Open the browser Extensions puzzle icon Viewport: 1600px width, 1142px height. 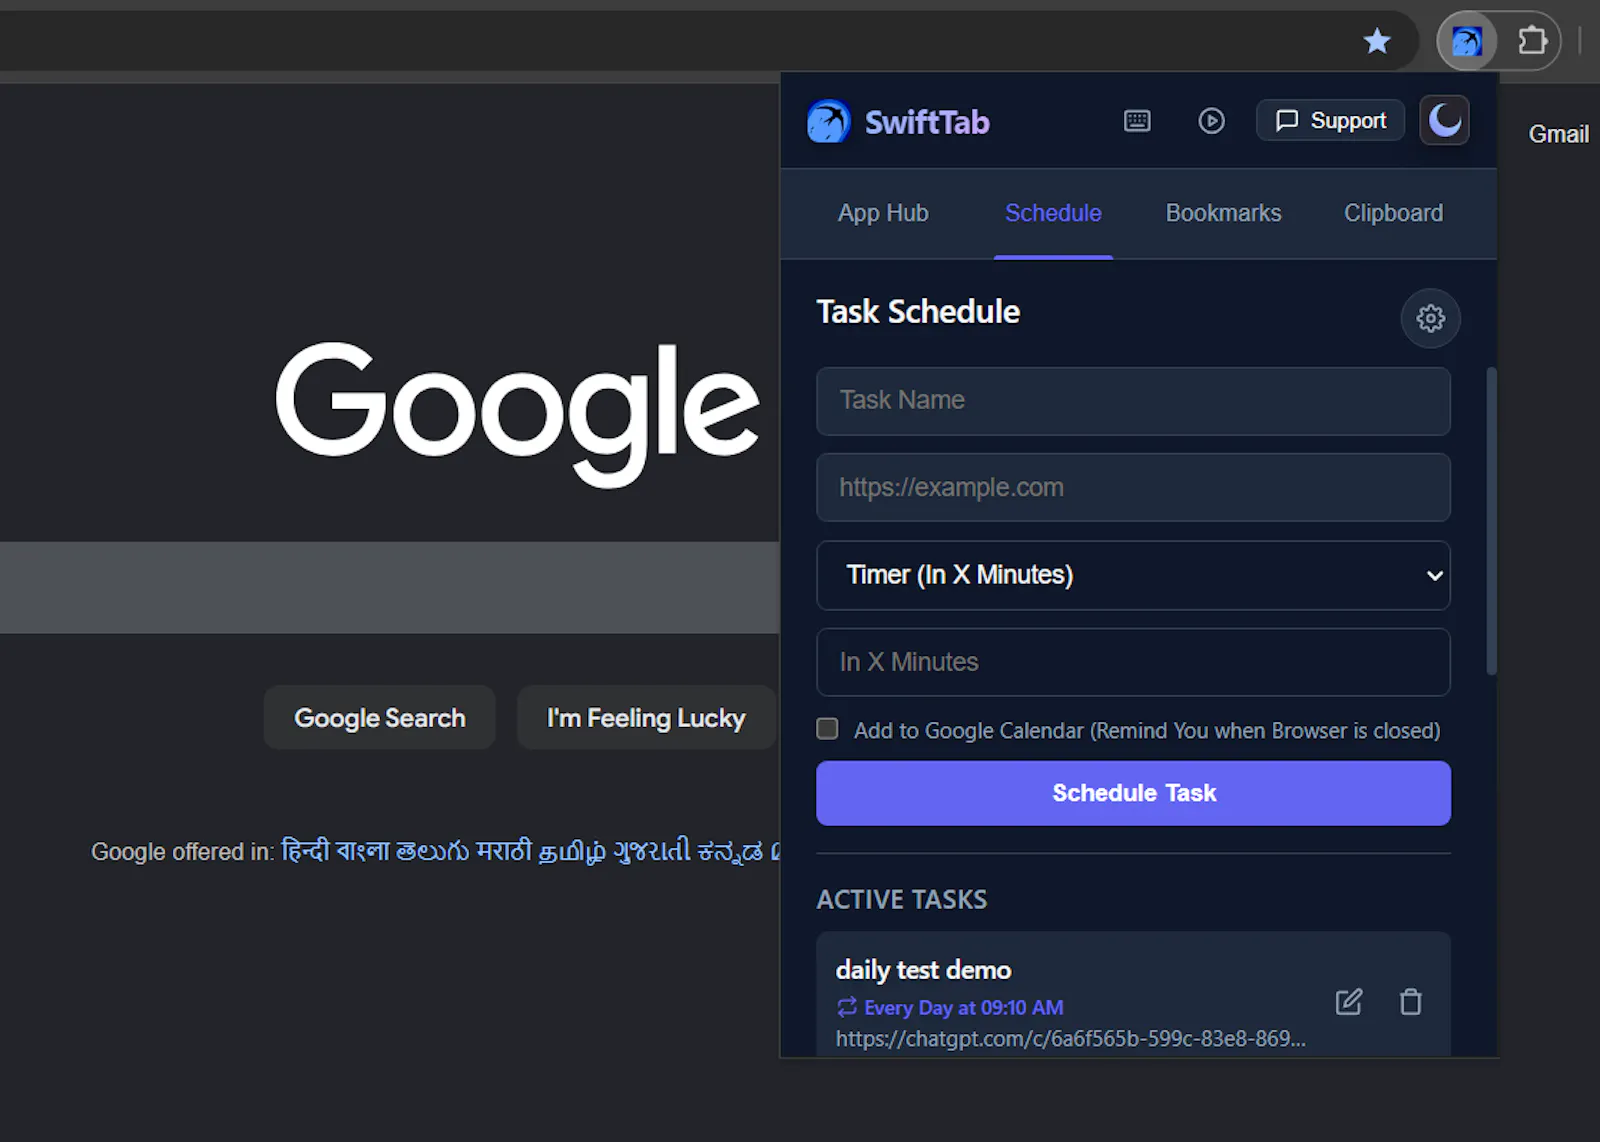tap(1532, 41)
